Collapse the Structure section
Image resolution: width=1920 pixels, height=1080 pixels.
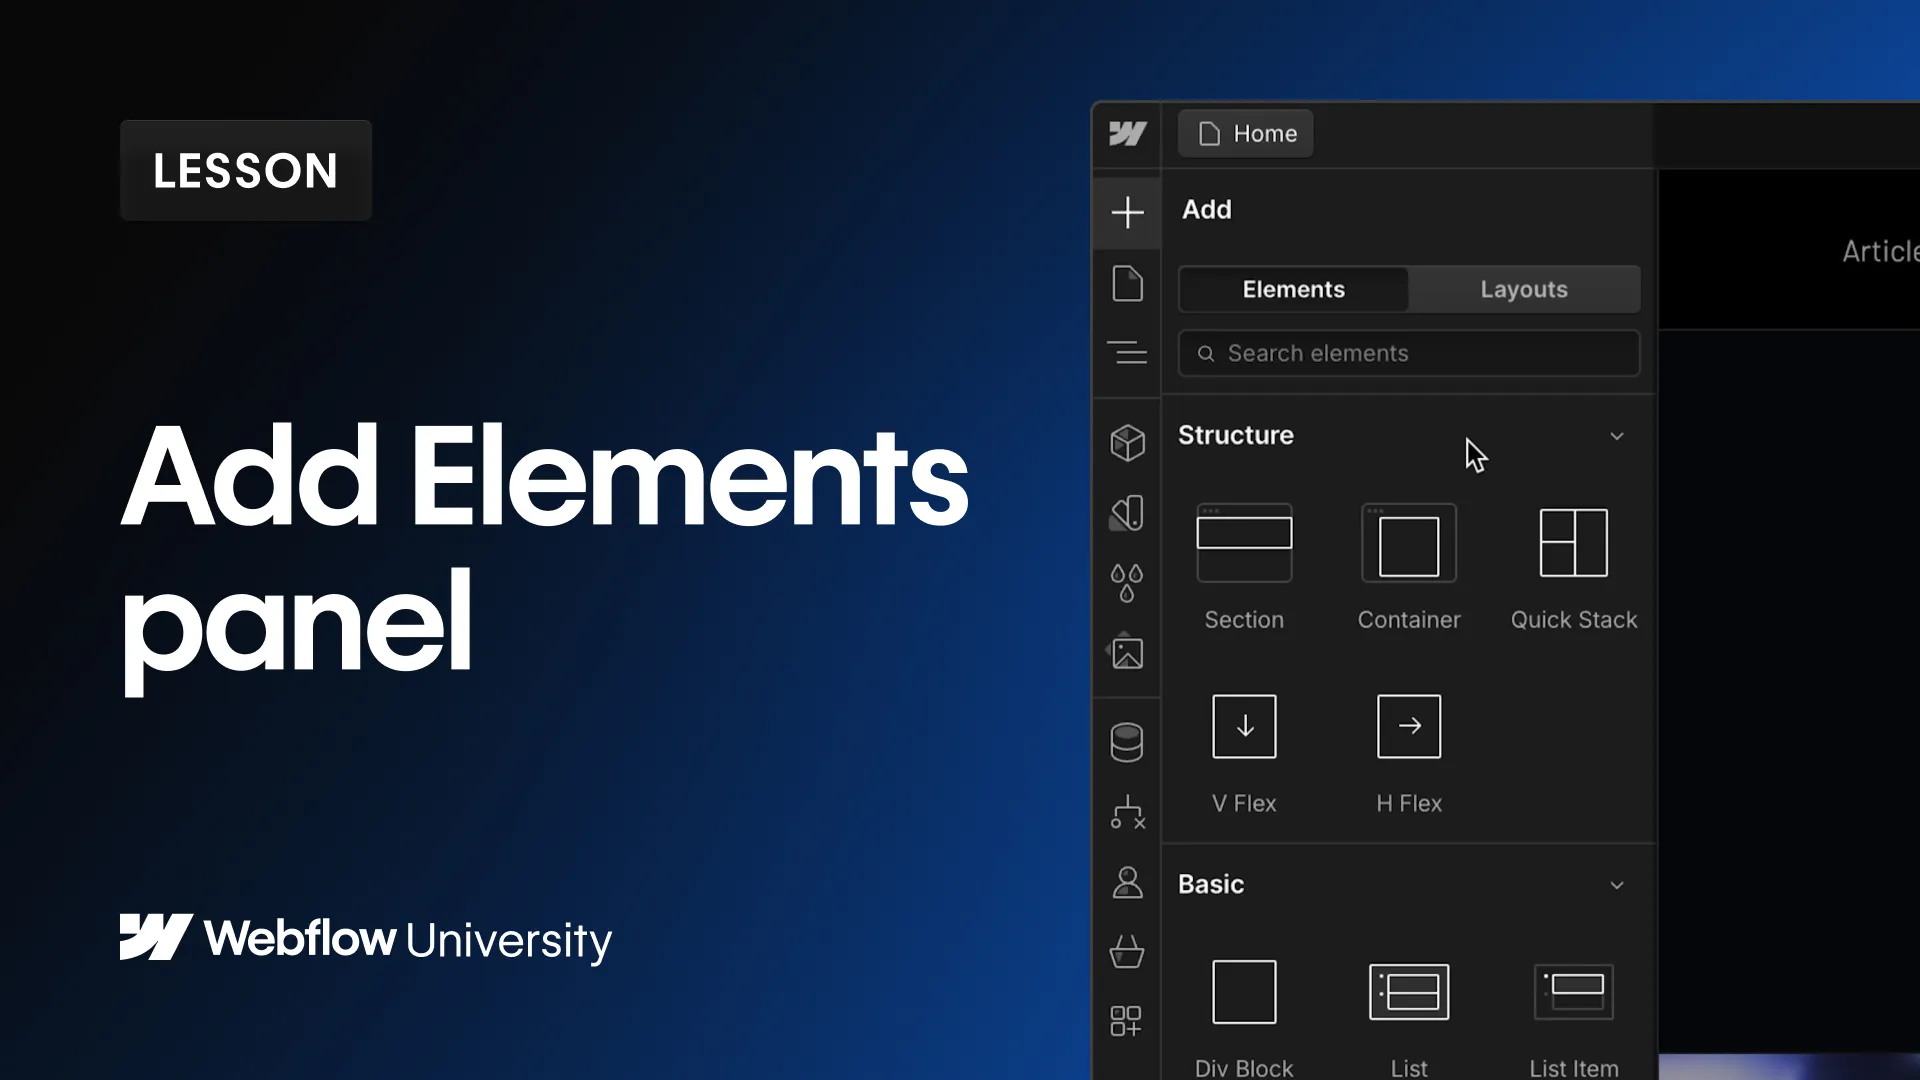pos(1617,435)
